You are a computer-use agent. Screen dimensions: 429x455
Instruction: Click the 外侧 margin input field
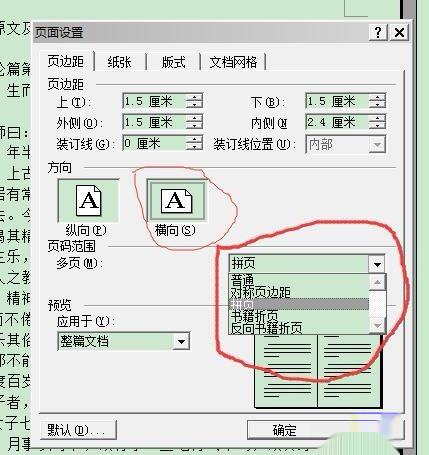pos(154,122)
